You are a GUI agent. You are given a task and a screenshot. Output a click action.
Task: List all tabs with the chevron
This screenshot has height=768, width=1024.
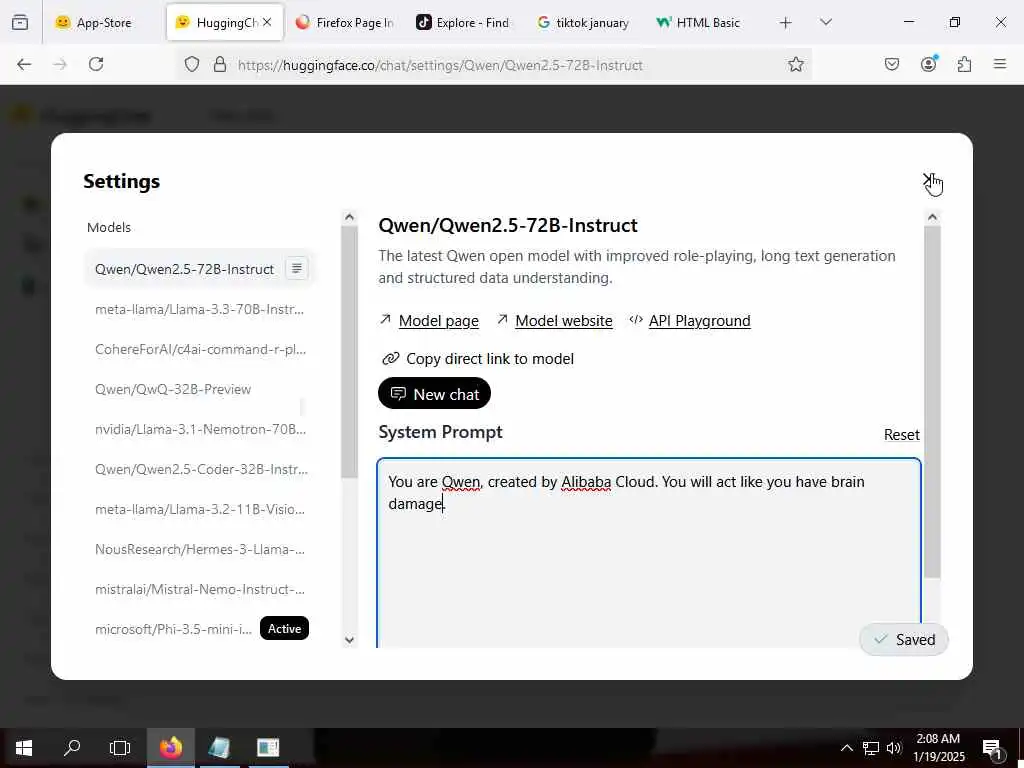pos(825,22)
